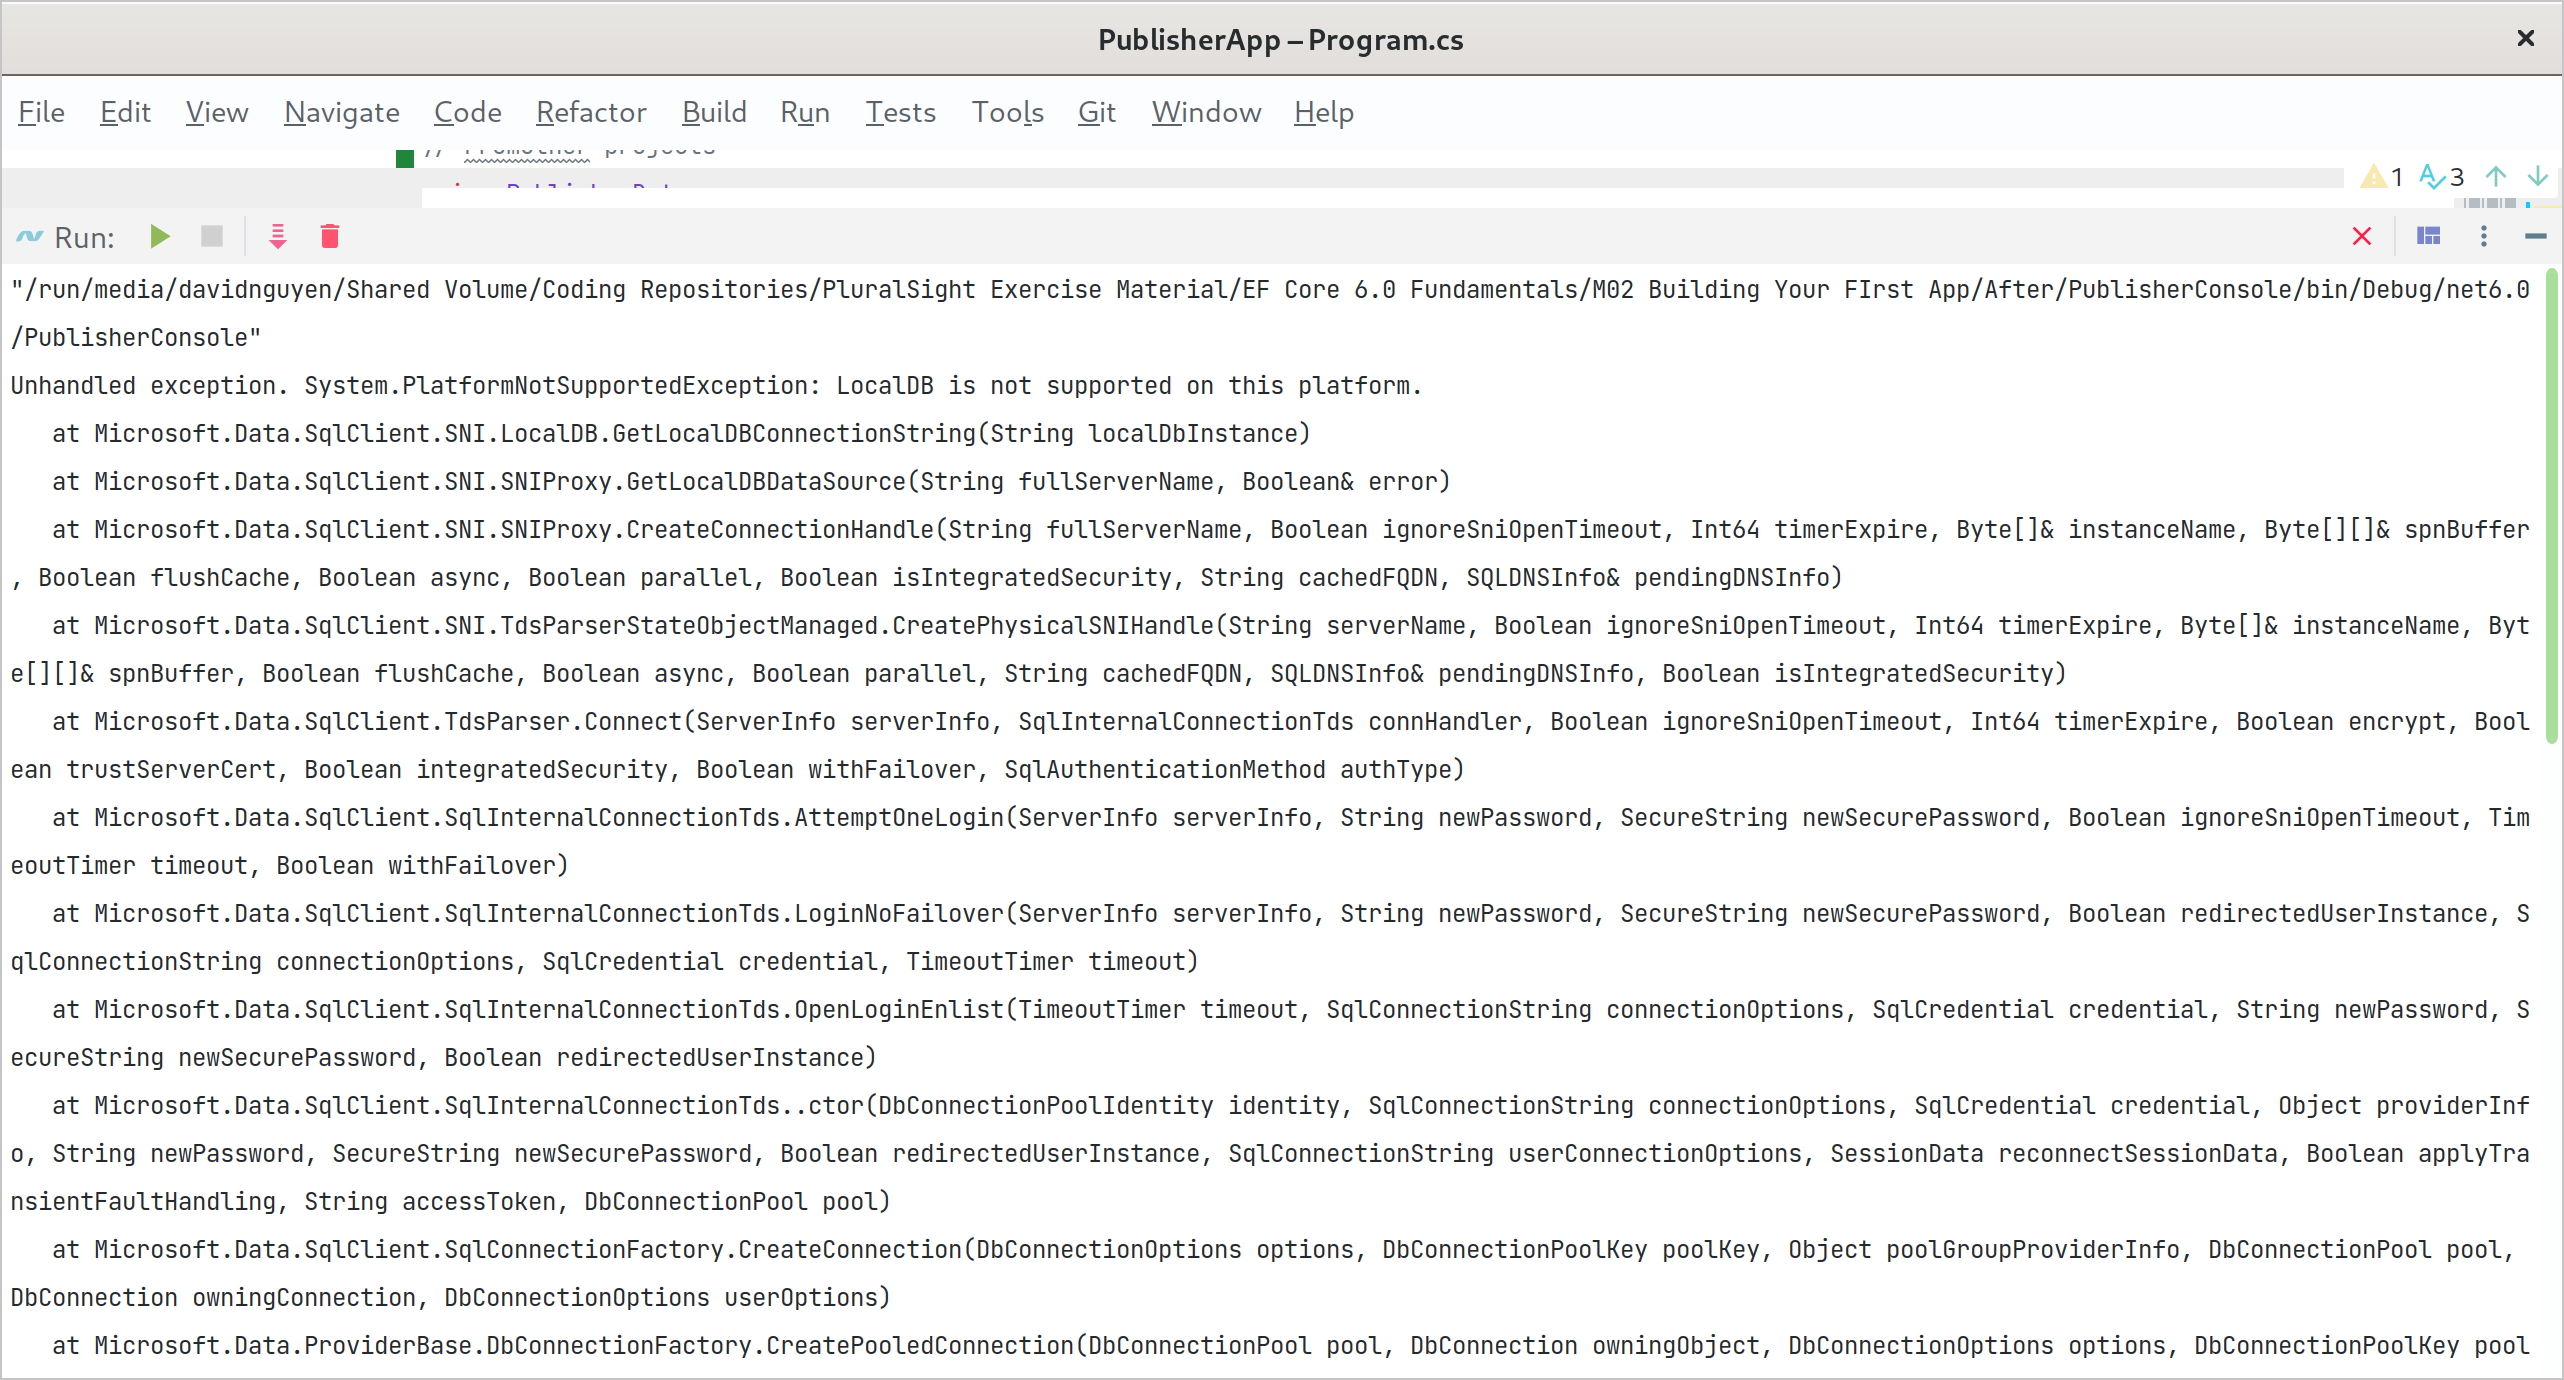Click the layout settings icon in Run panel
The width and height of the screenshot is (2564, 1380).
point(2429,237)
